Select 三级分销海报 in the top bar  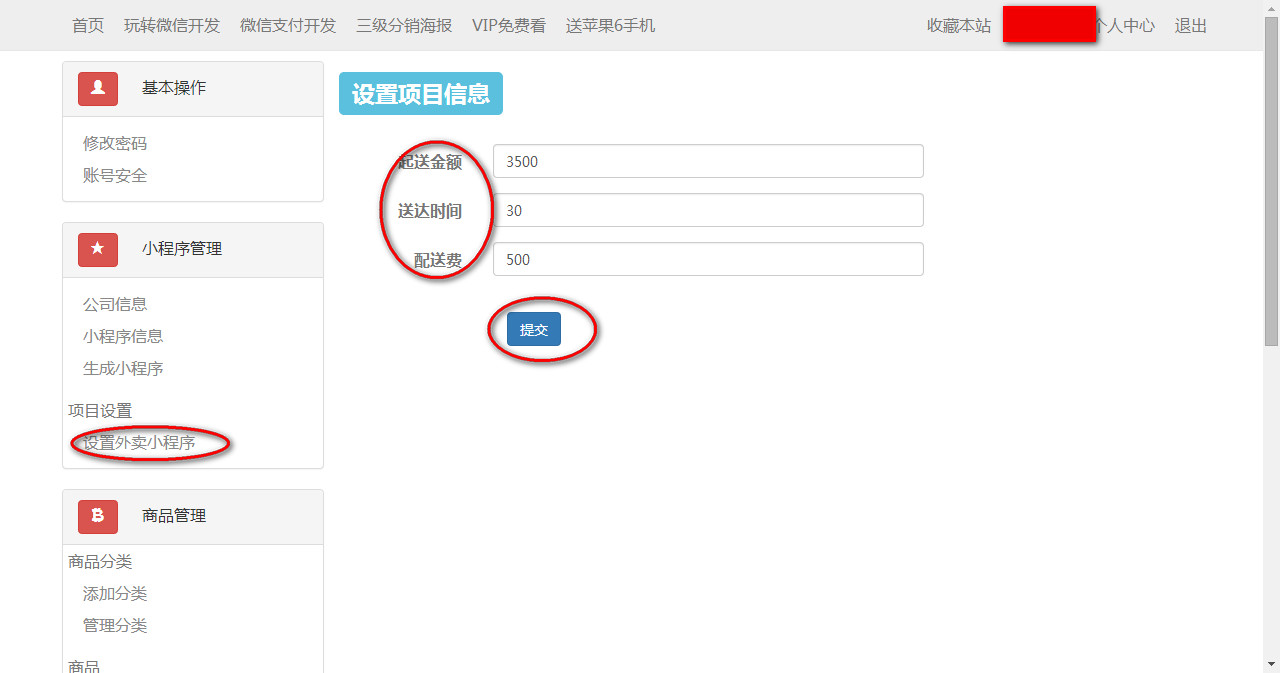coord(404,26)
